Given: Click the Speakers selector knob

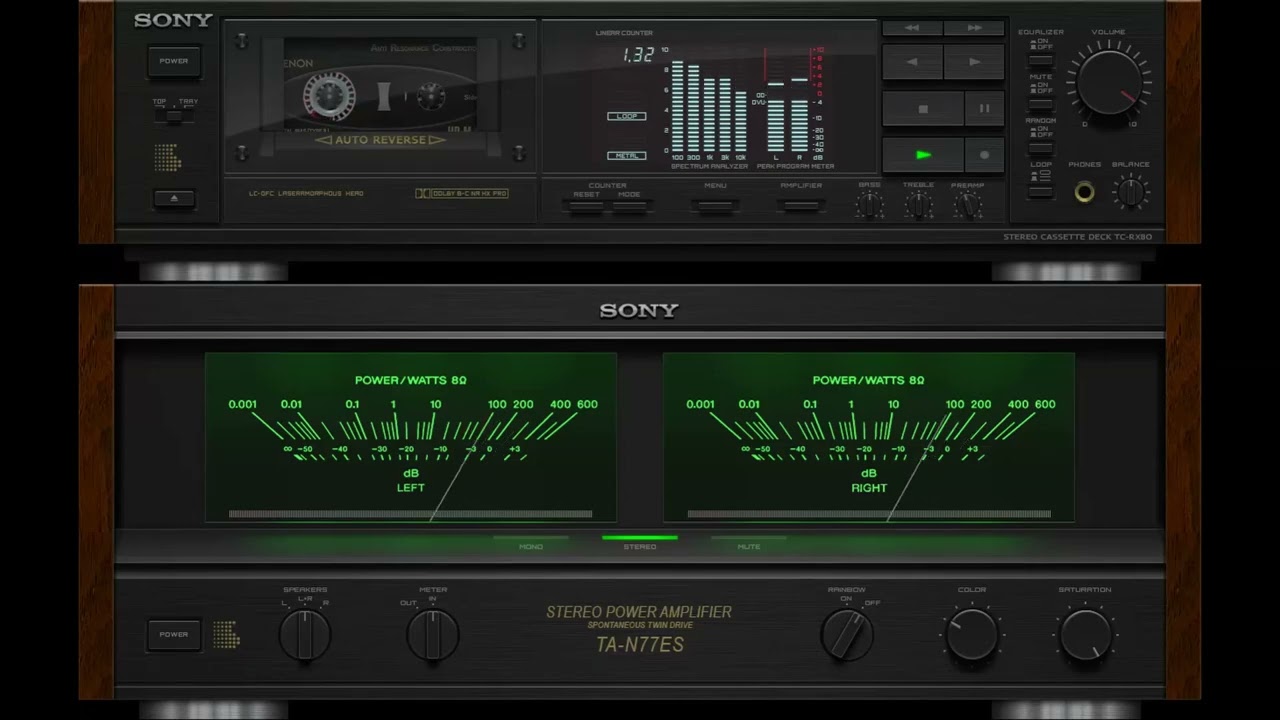Looking at the screenshot, I should [304, 634].
